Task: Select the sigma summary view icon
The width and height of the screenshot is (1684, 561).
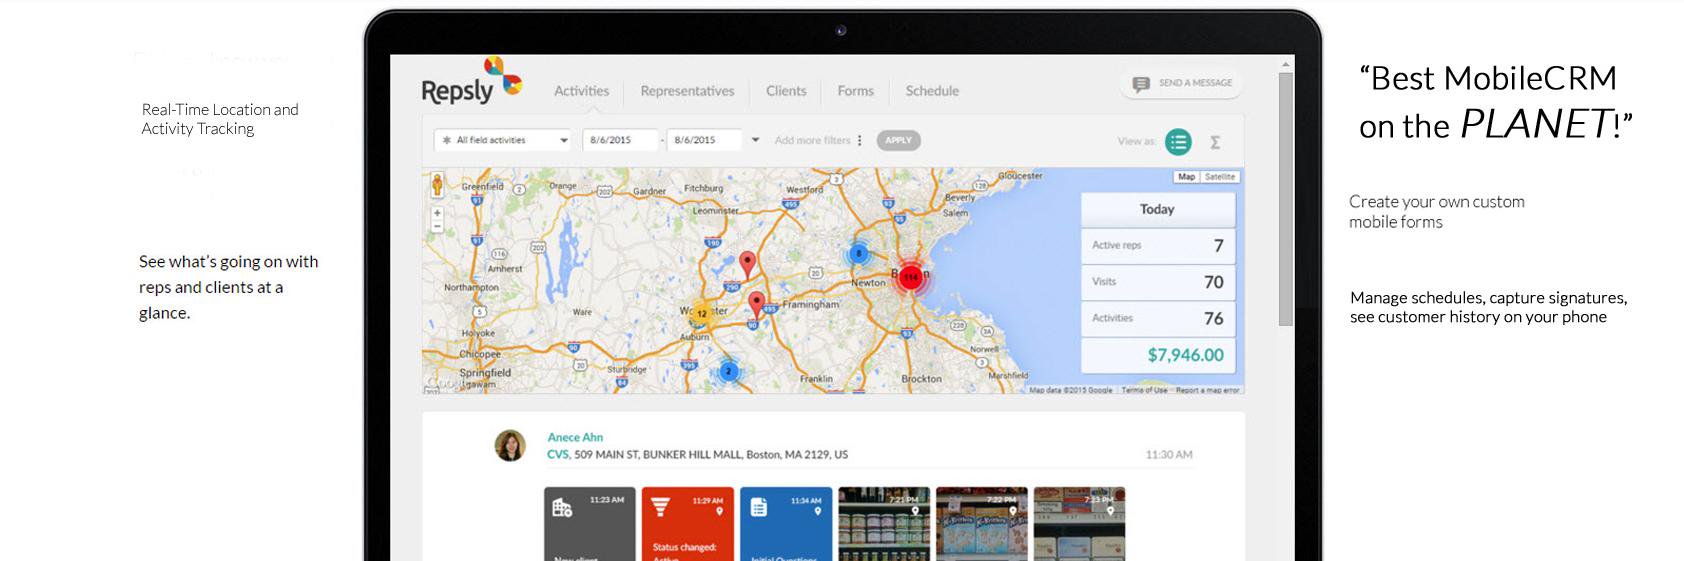Action: coord(1215,142)
